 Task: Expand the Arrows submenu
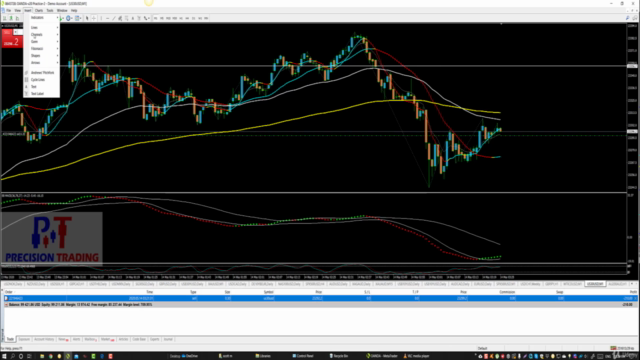pos(42,62)
